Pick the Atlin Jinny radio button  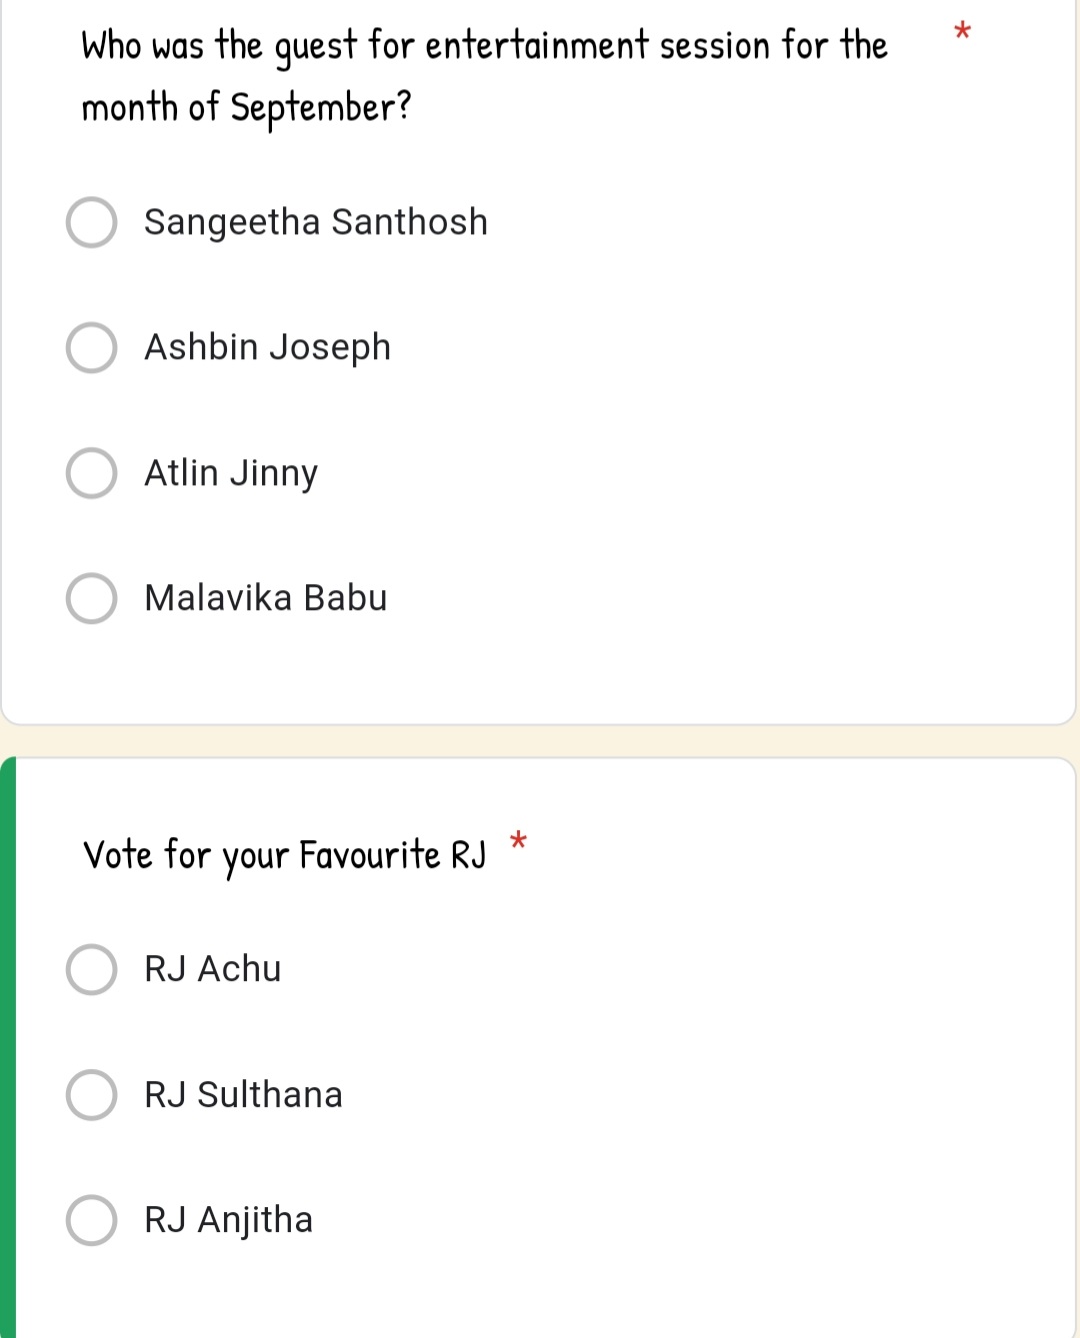pyautogui.click(x=91, y=473)
